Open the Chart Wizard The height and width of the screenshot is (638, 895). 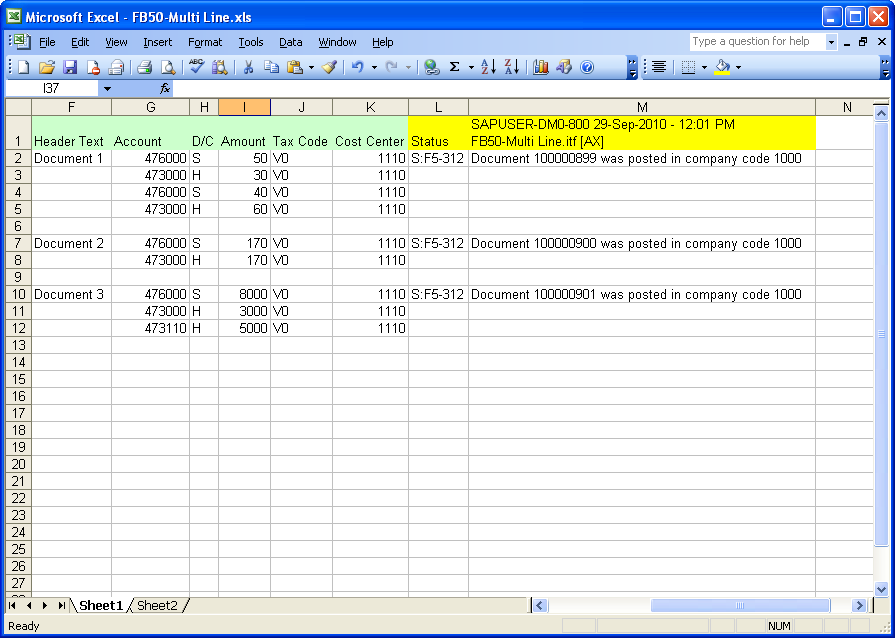(x=541, y=67)
